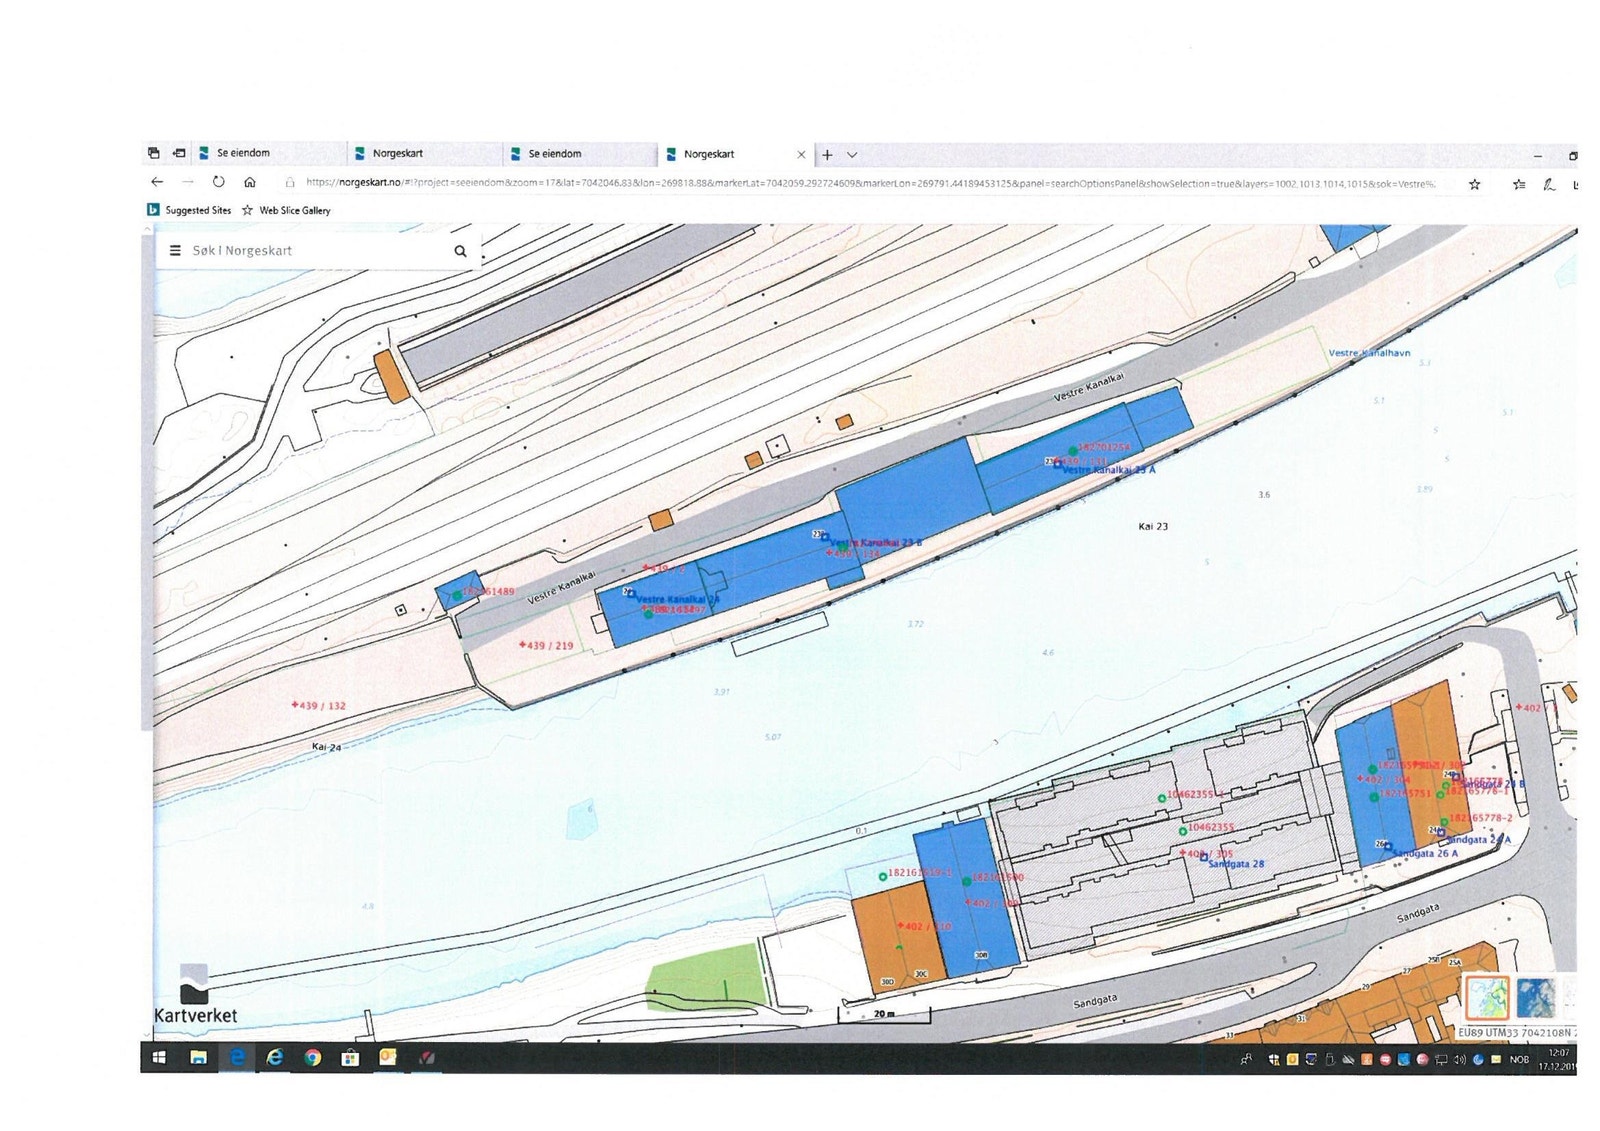Open the Web Slice Gallery bookmark
The image size is (1600, 1131).
click(286, 210)
